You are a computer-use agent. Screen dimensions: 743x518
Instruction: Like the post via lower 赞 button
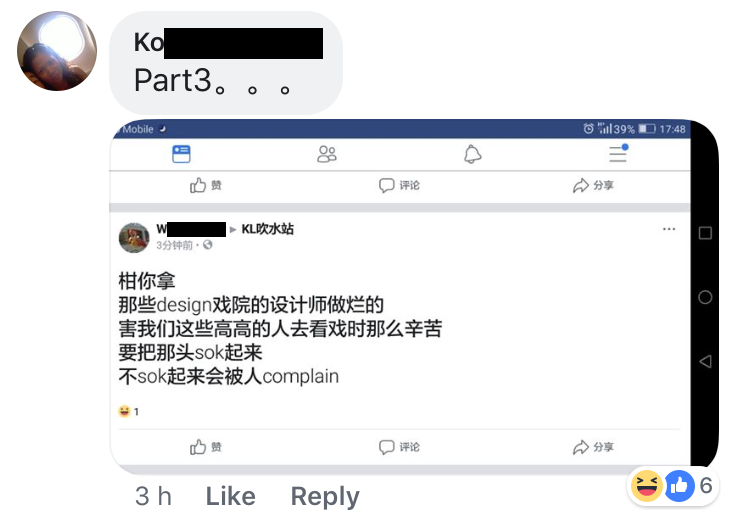206,447
